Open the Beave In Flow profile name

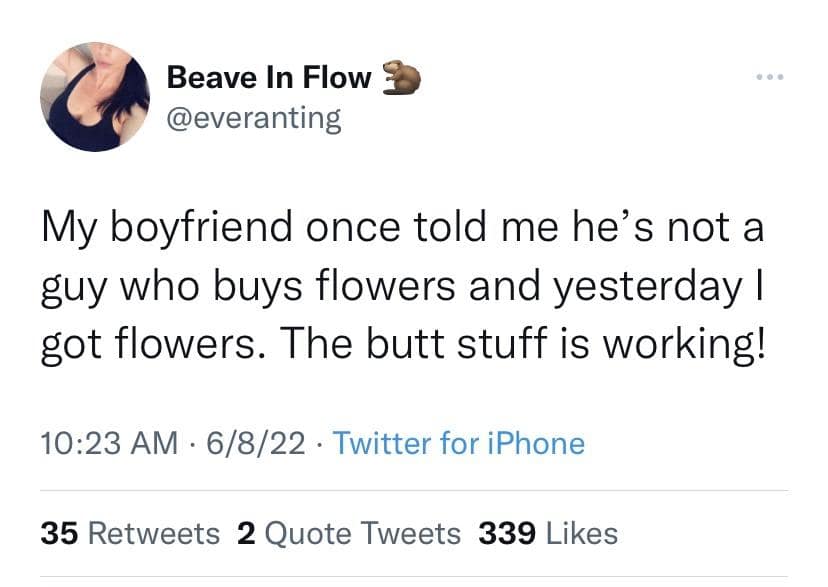(x=270, y=77)
